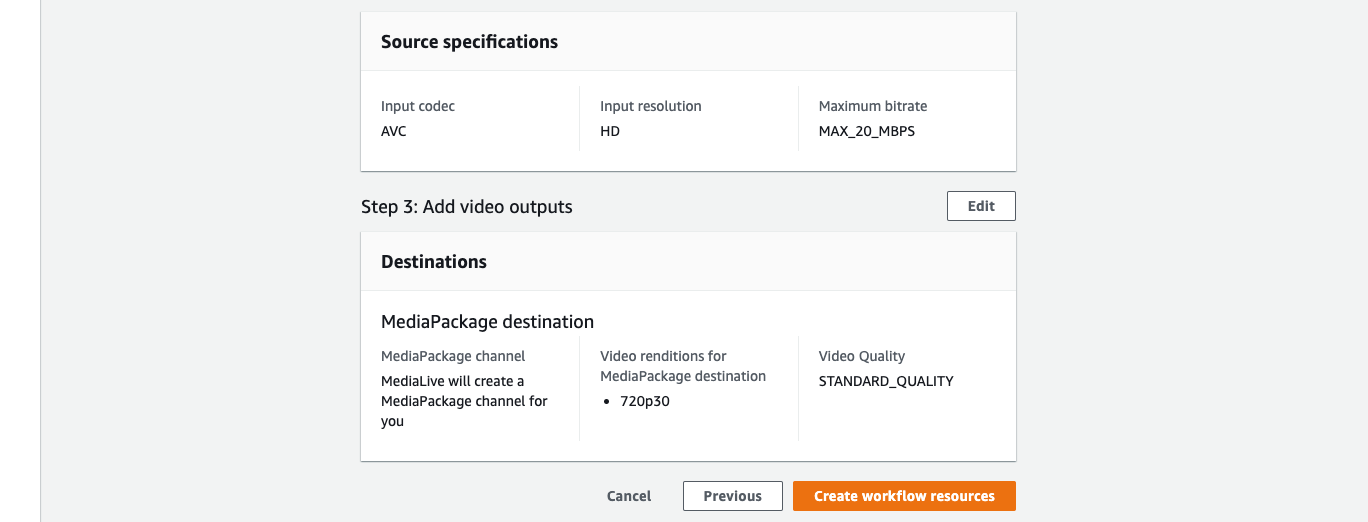This screenshot has height=522, width=1368.
Task: Select the Source specifications header
Action: [469, 42]
